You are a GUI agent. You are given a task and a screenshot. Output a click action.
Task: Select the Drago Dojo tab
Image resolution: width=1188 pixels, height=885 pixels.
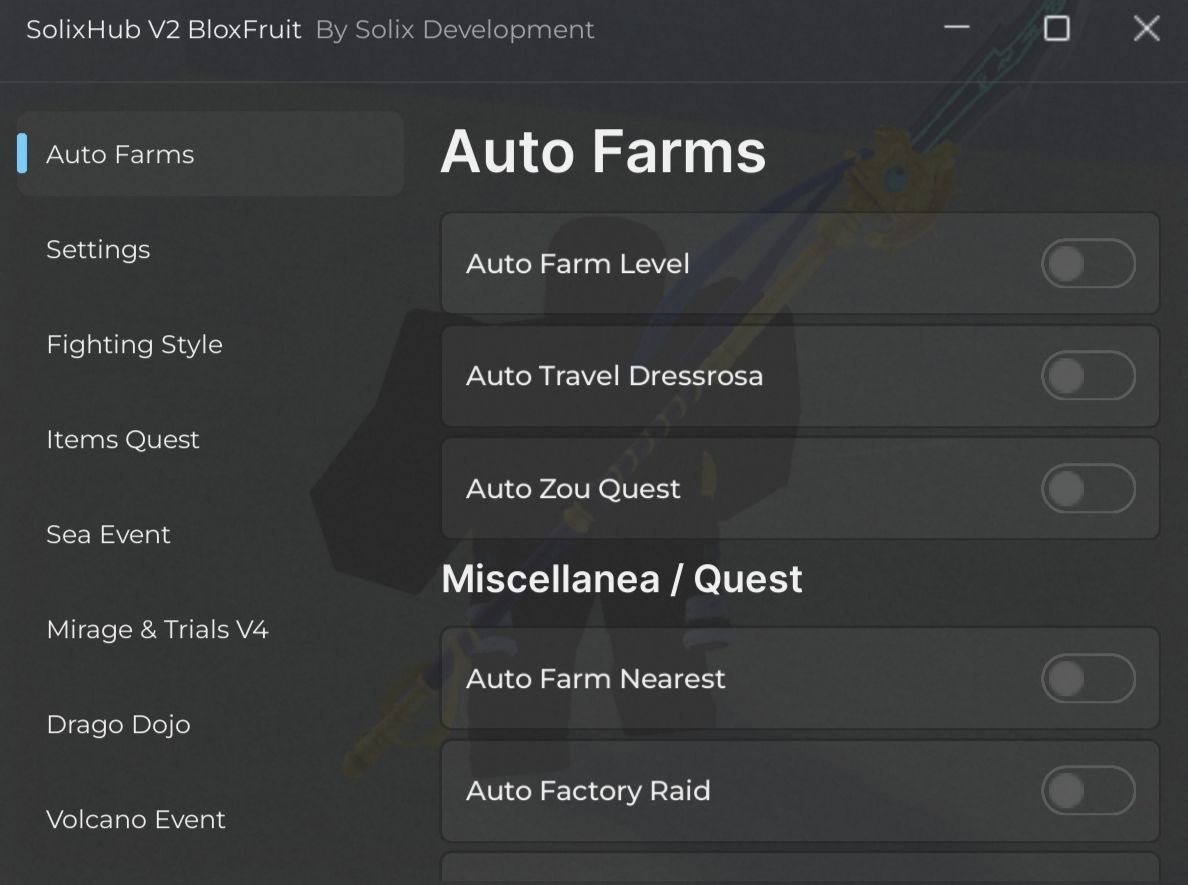[x=118, y=724]
